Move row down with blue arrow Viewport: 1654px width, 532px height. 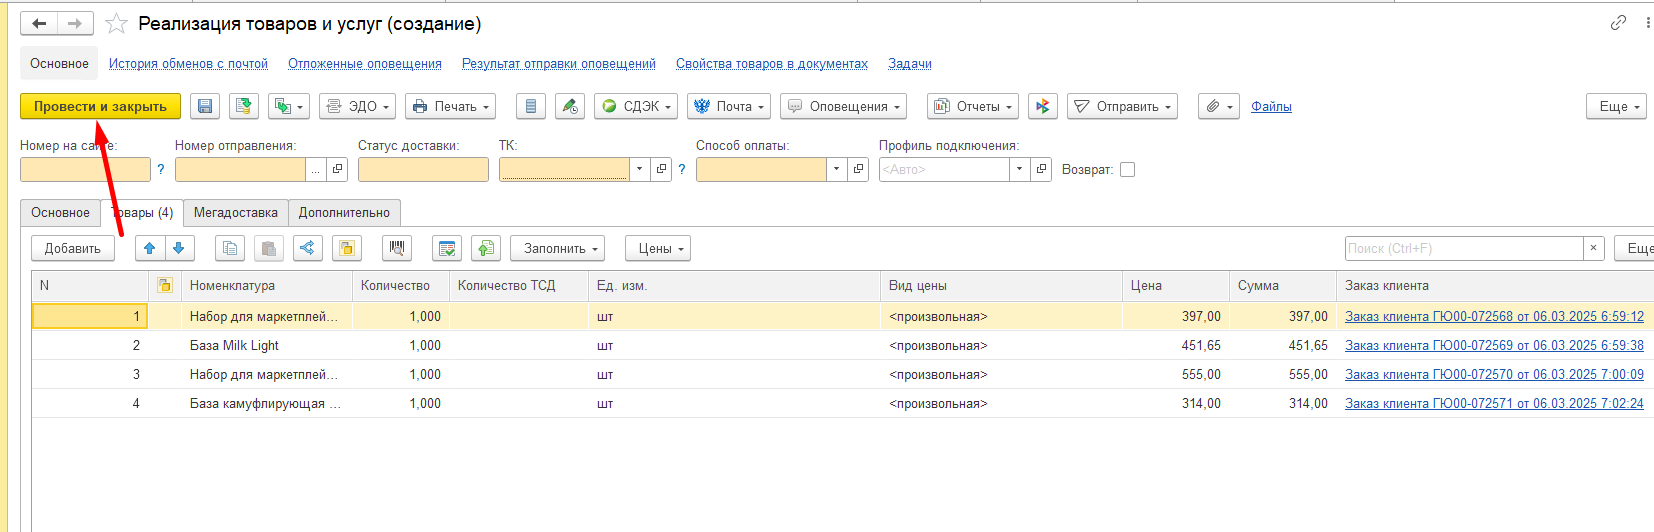(179, 248)
